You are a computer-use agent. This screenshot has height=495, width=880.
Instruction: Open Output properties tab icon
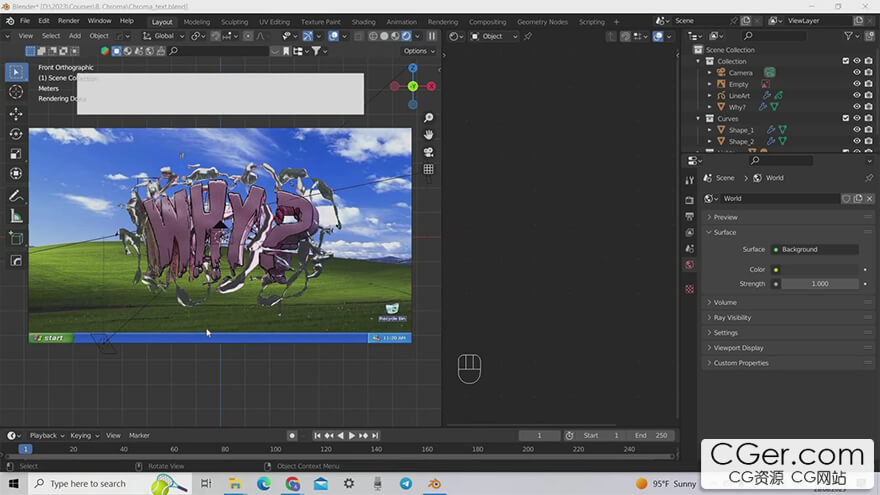(690, 216)
